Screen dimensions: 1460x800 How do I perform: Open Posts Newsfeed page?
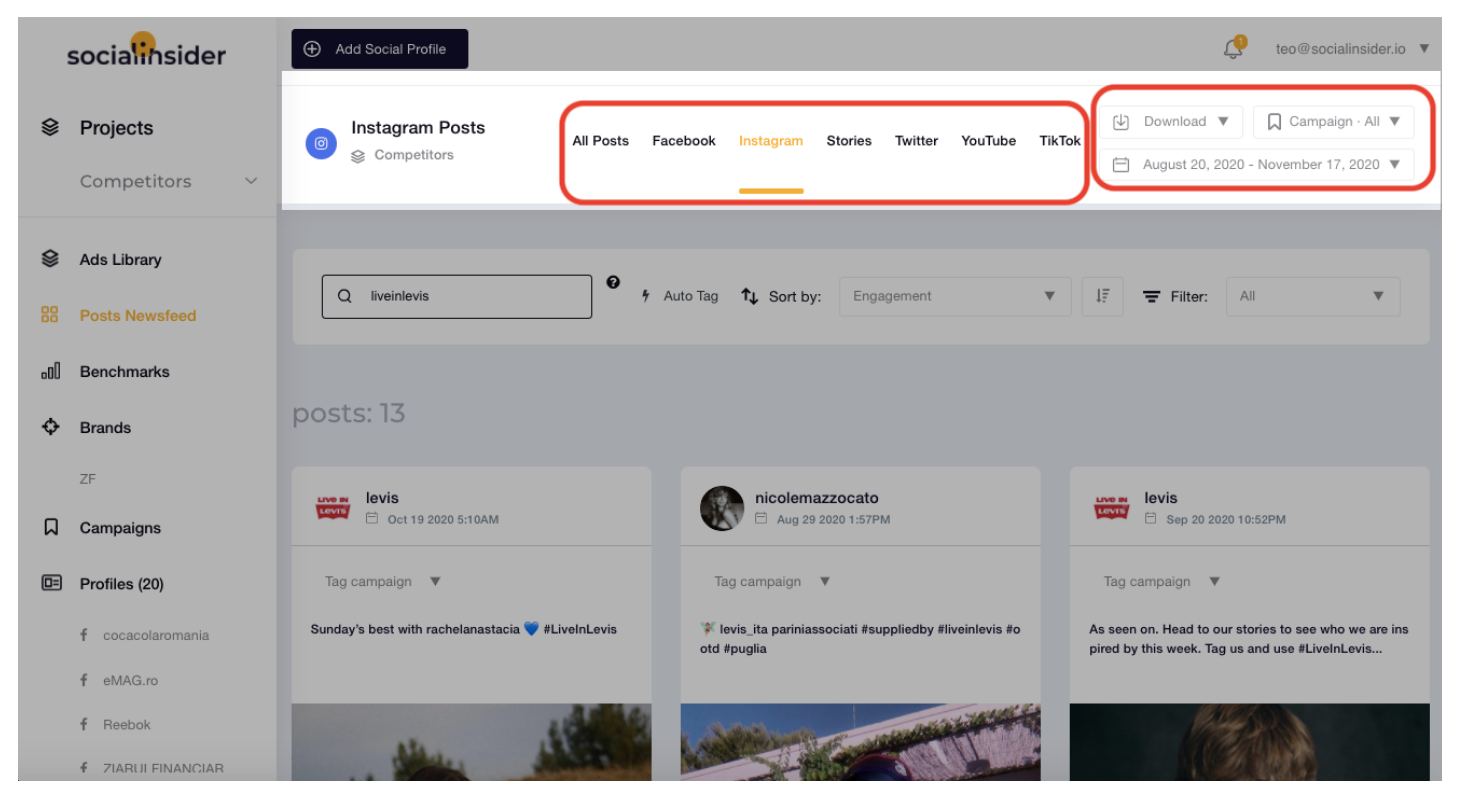point(138,315)
